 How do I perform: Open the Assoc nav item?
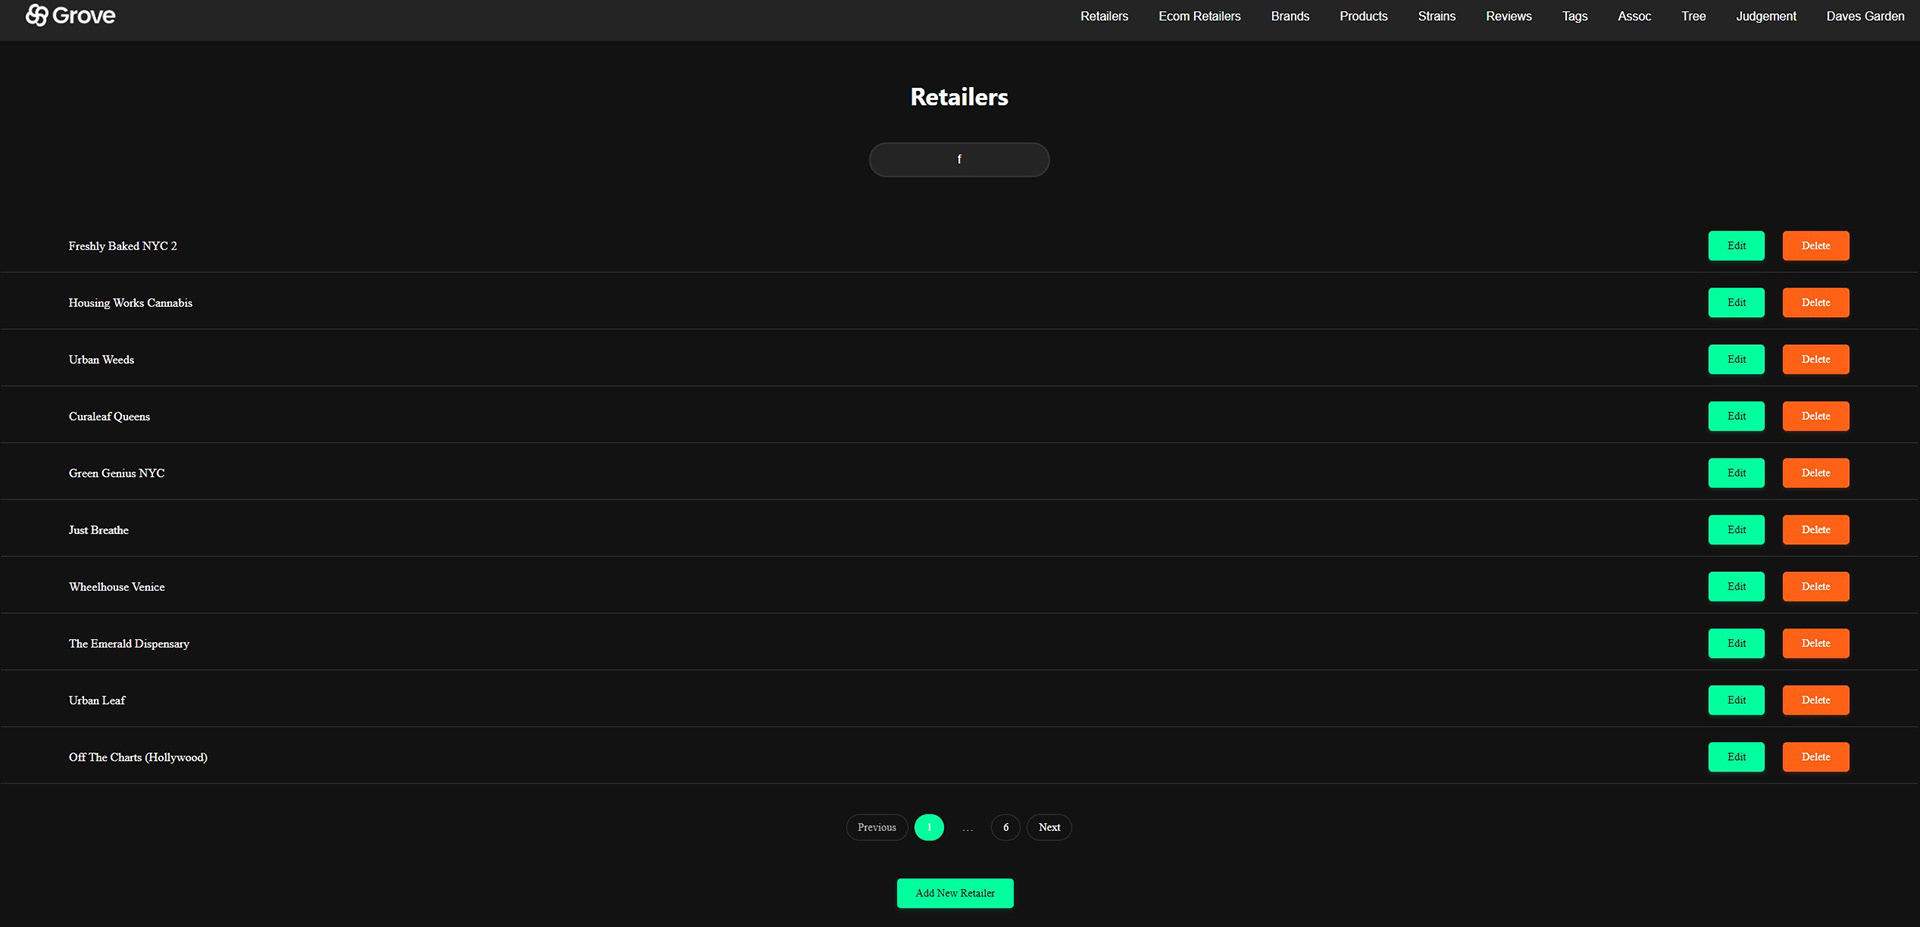coord(1634,16)
